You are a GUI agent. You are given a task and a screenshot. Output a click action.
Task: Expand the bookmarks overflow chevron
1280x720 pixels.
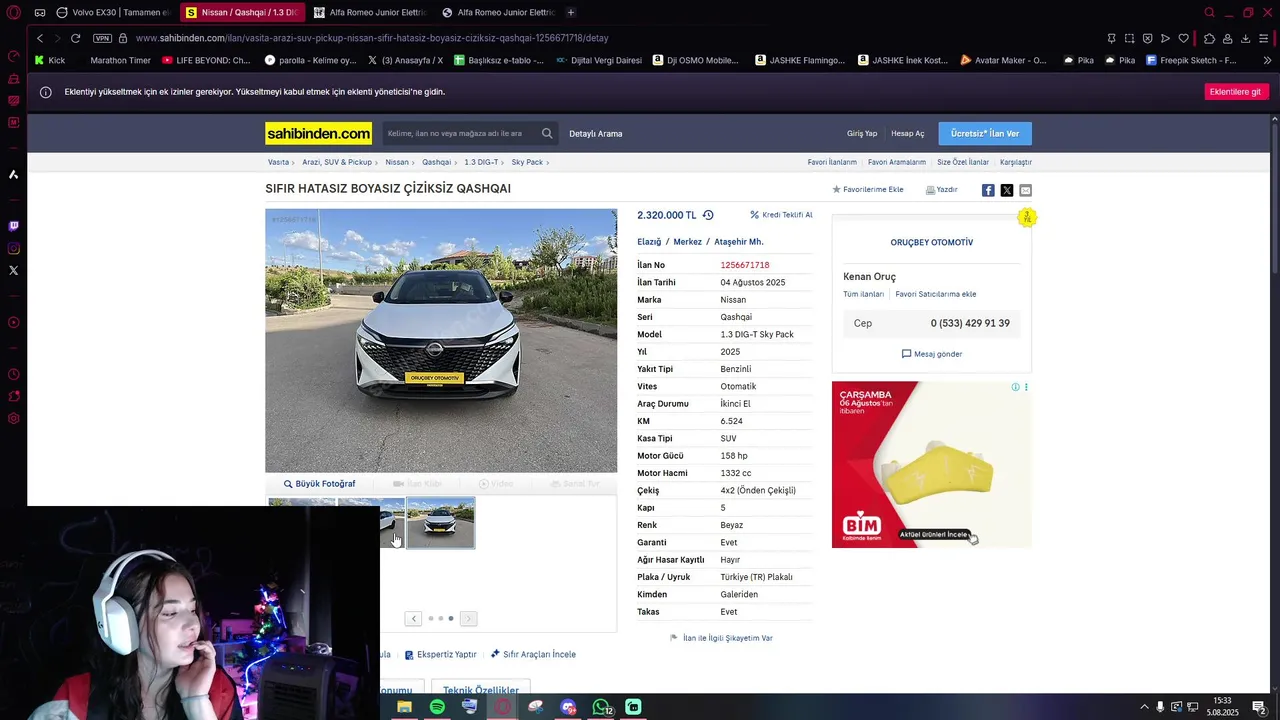1267,60
